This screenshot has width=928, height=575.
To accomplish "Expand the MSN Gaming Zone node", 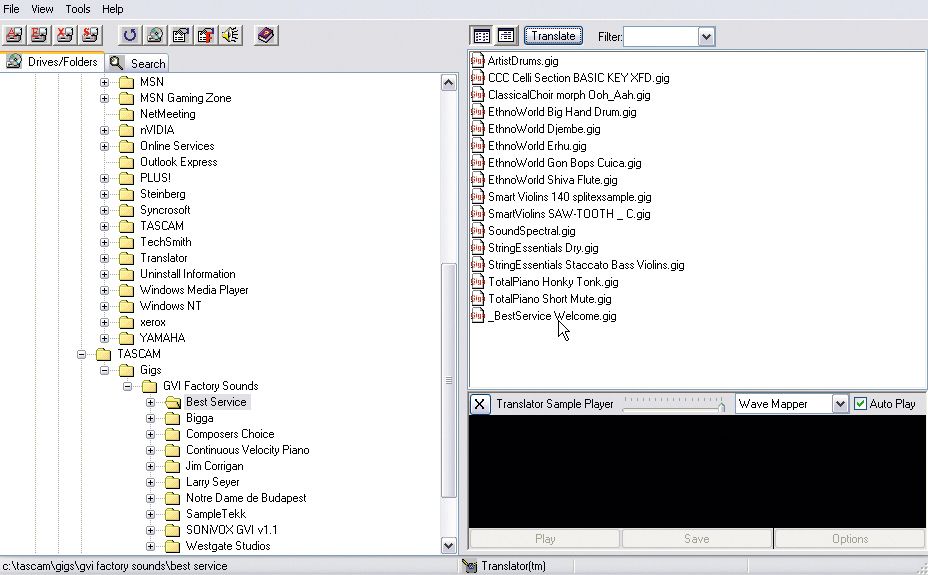I will [105, 98].
